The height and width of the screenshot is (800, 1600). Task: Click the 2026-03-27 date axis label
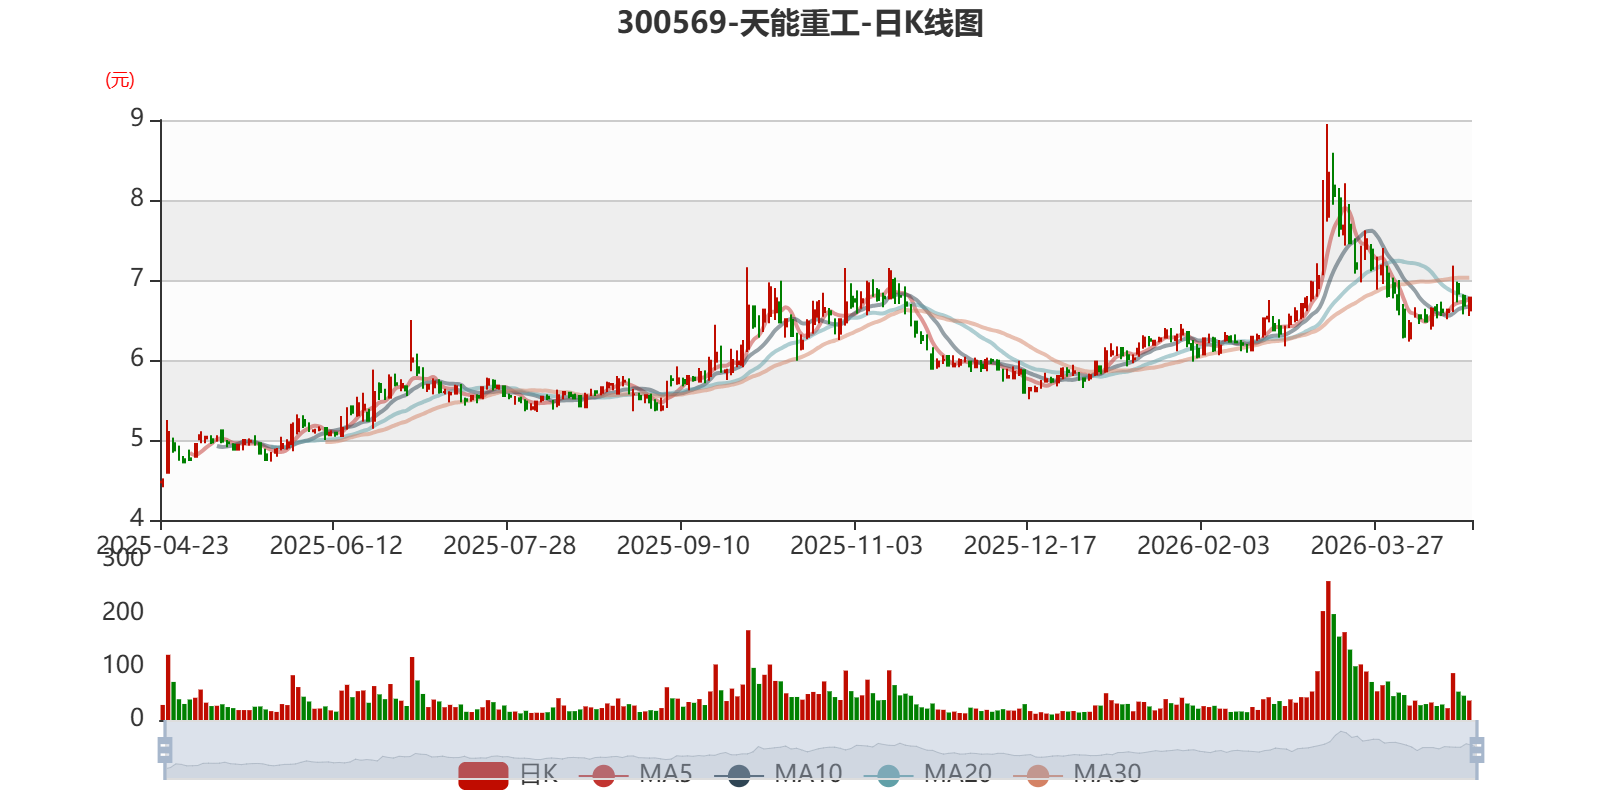1377,546
